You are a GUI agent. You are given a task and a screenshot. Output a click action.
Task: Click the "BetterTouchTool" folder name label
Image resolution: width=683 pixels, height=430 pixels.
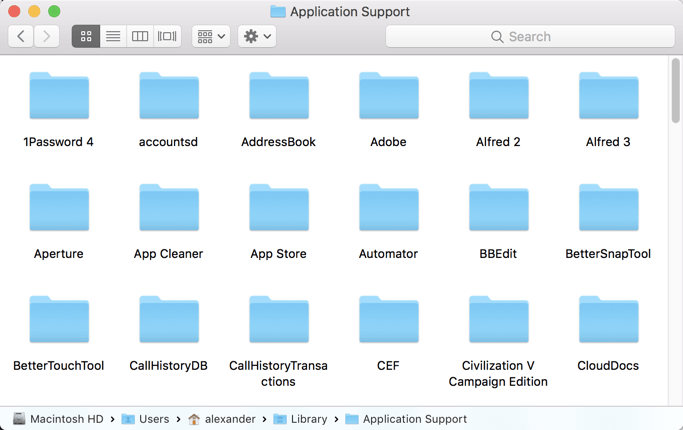coord(58,366)
